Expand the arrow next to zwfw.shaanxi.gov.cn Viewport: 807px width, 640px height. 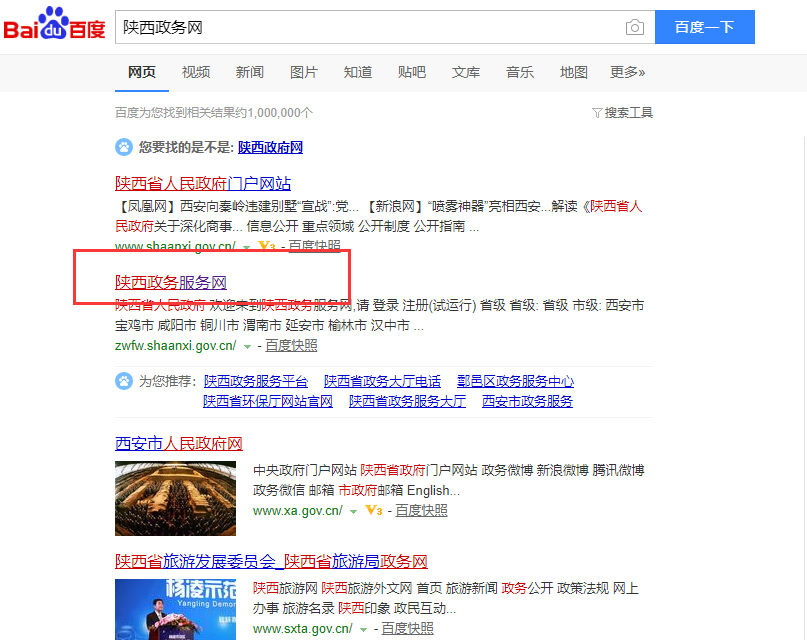[x=247, y=346]
